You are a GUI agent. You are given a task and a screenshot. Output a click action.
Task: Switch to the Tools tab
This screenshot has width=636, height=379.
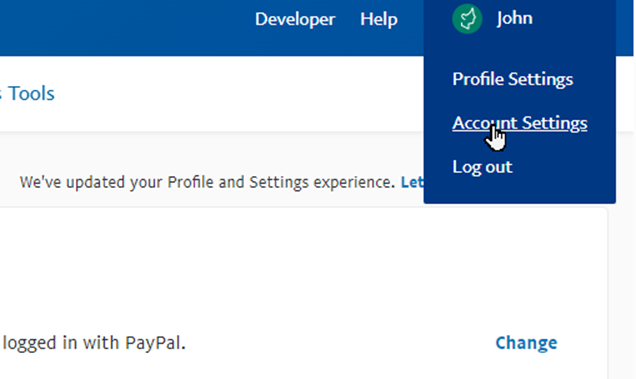point(31,93)
